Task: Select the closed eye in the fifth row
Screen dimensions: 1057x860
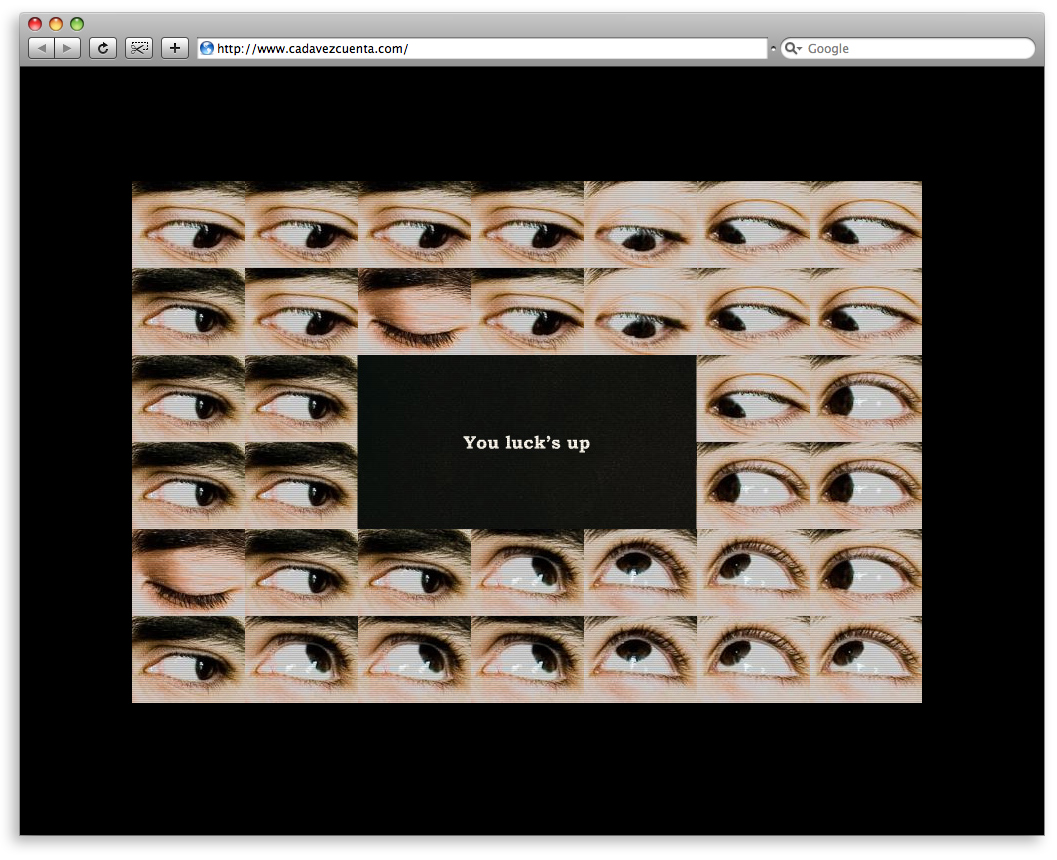Action: click(188, 573)
